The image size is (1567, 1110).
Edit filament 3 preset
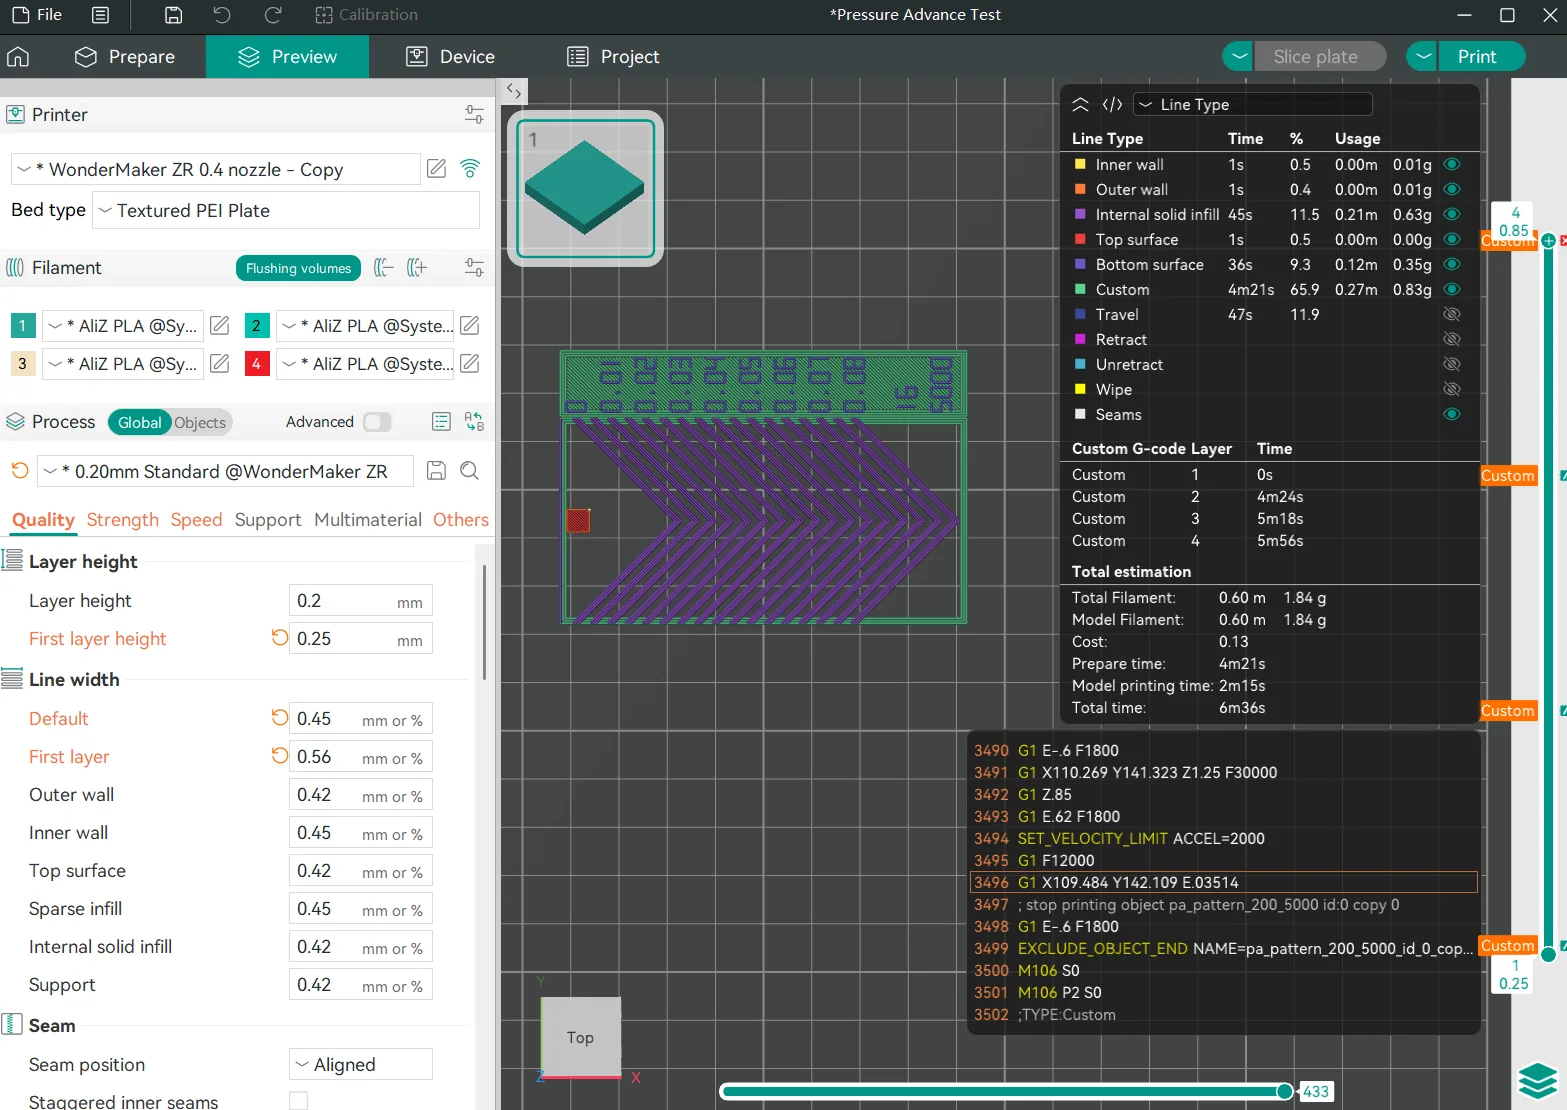[x=220, y=364]
